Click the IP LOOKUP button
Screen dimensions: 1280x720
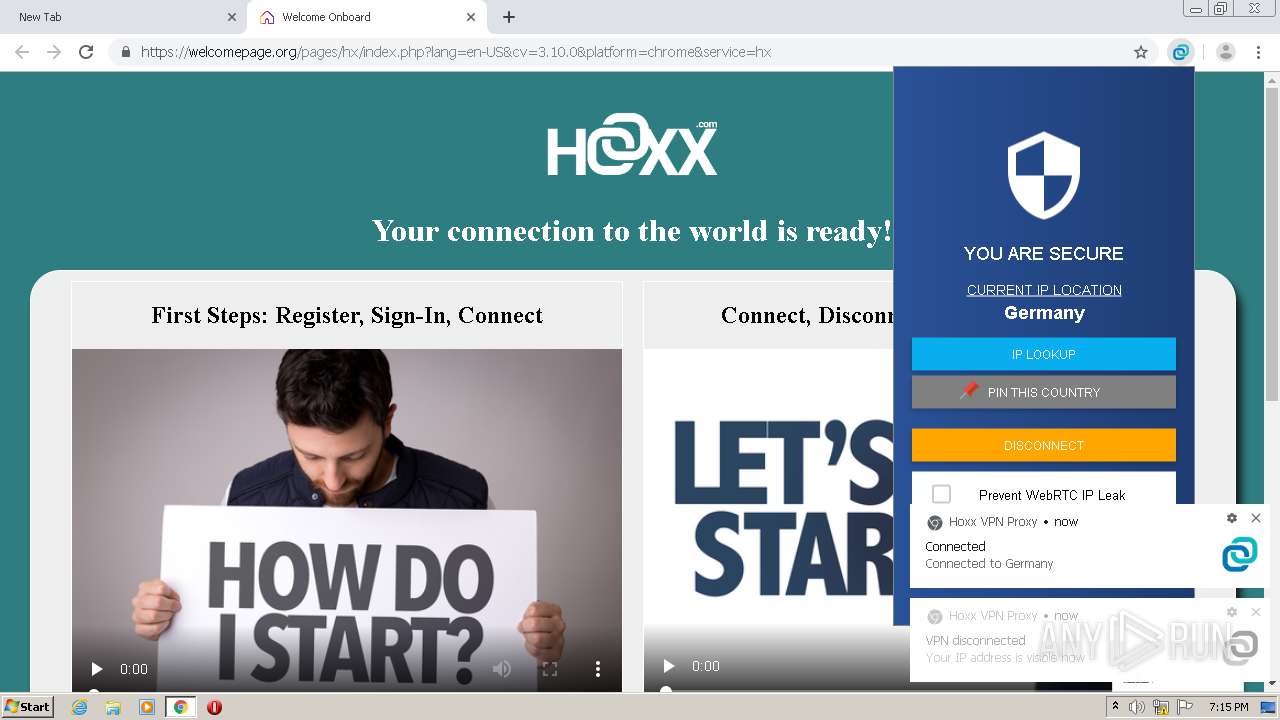(1044, 354)
